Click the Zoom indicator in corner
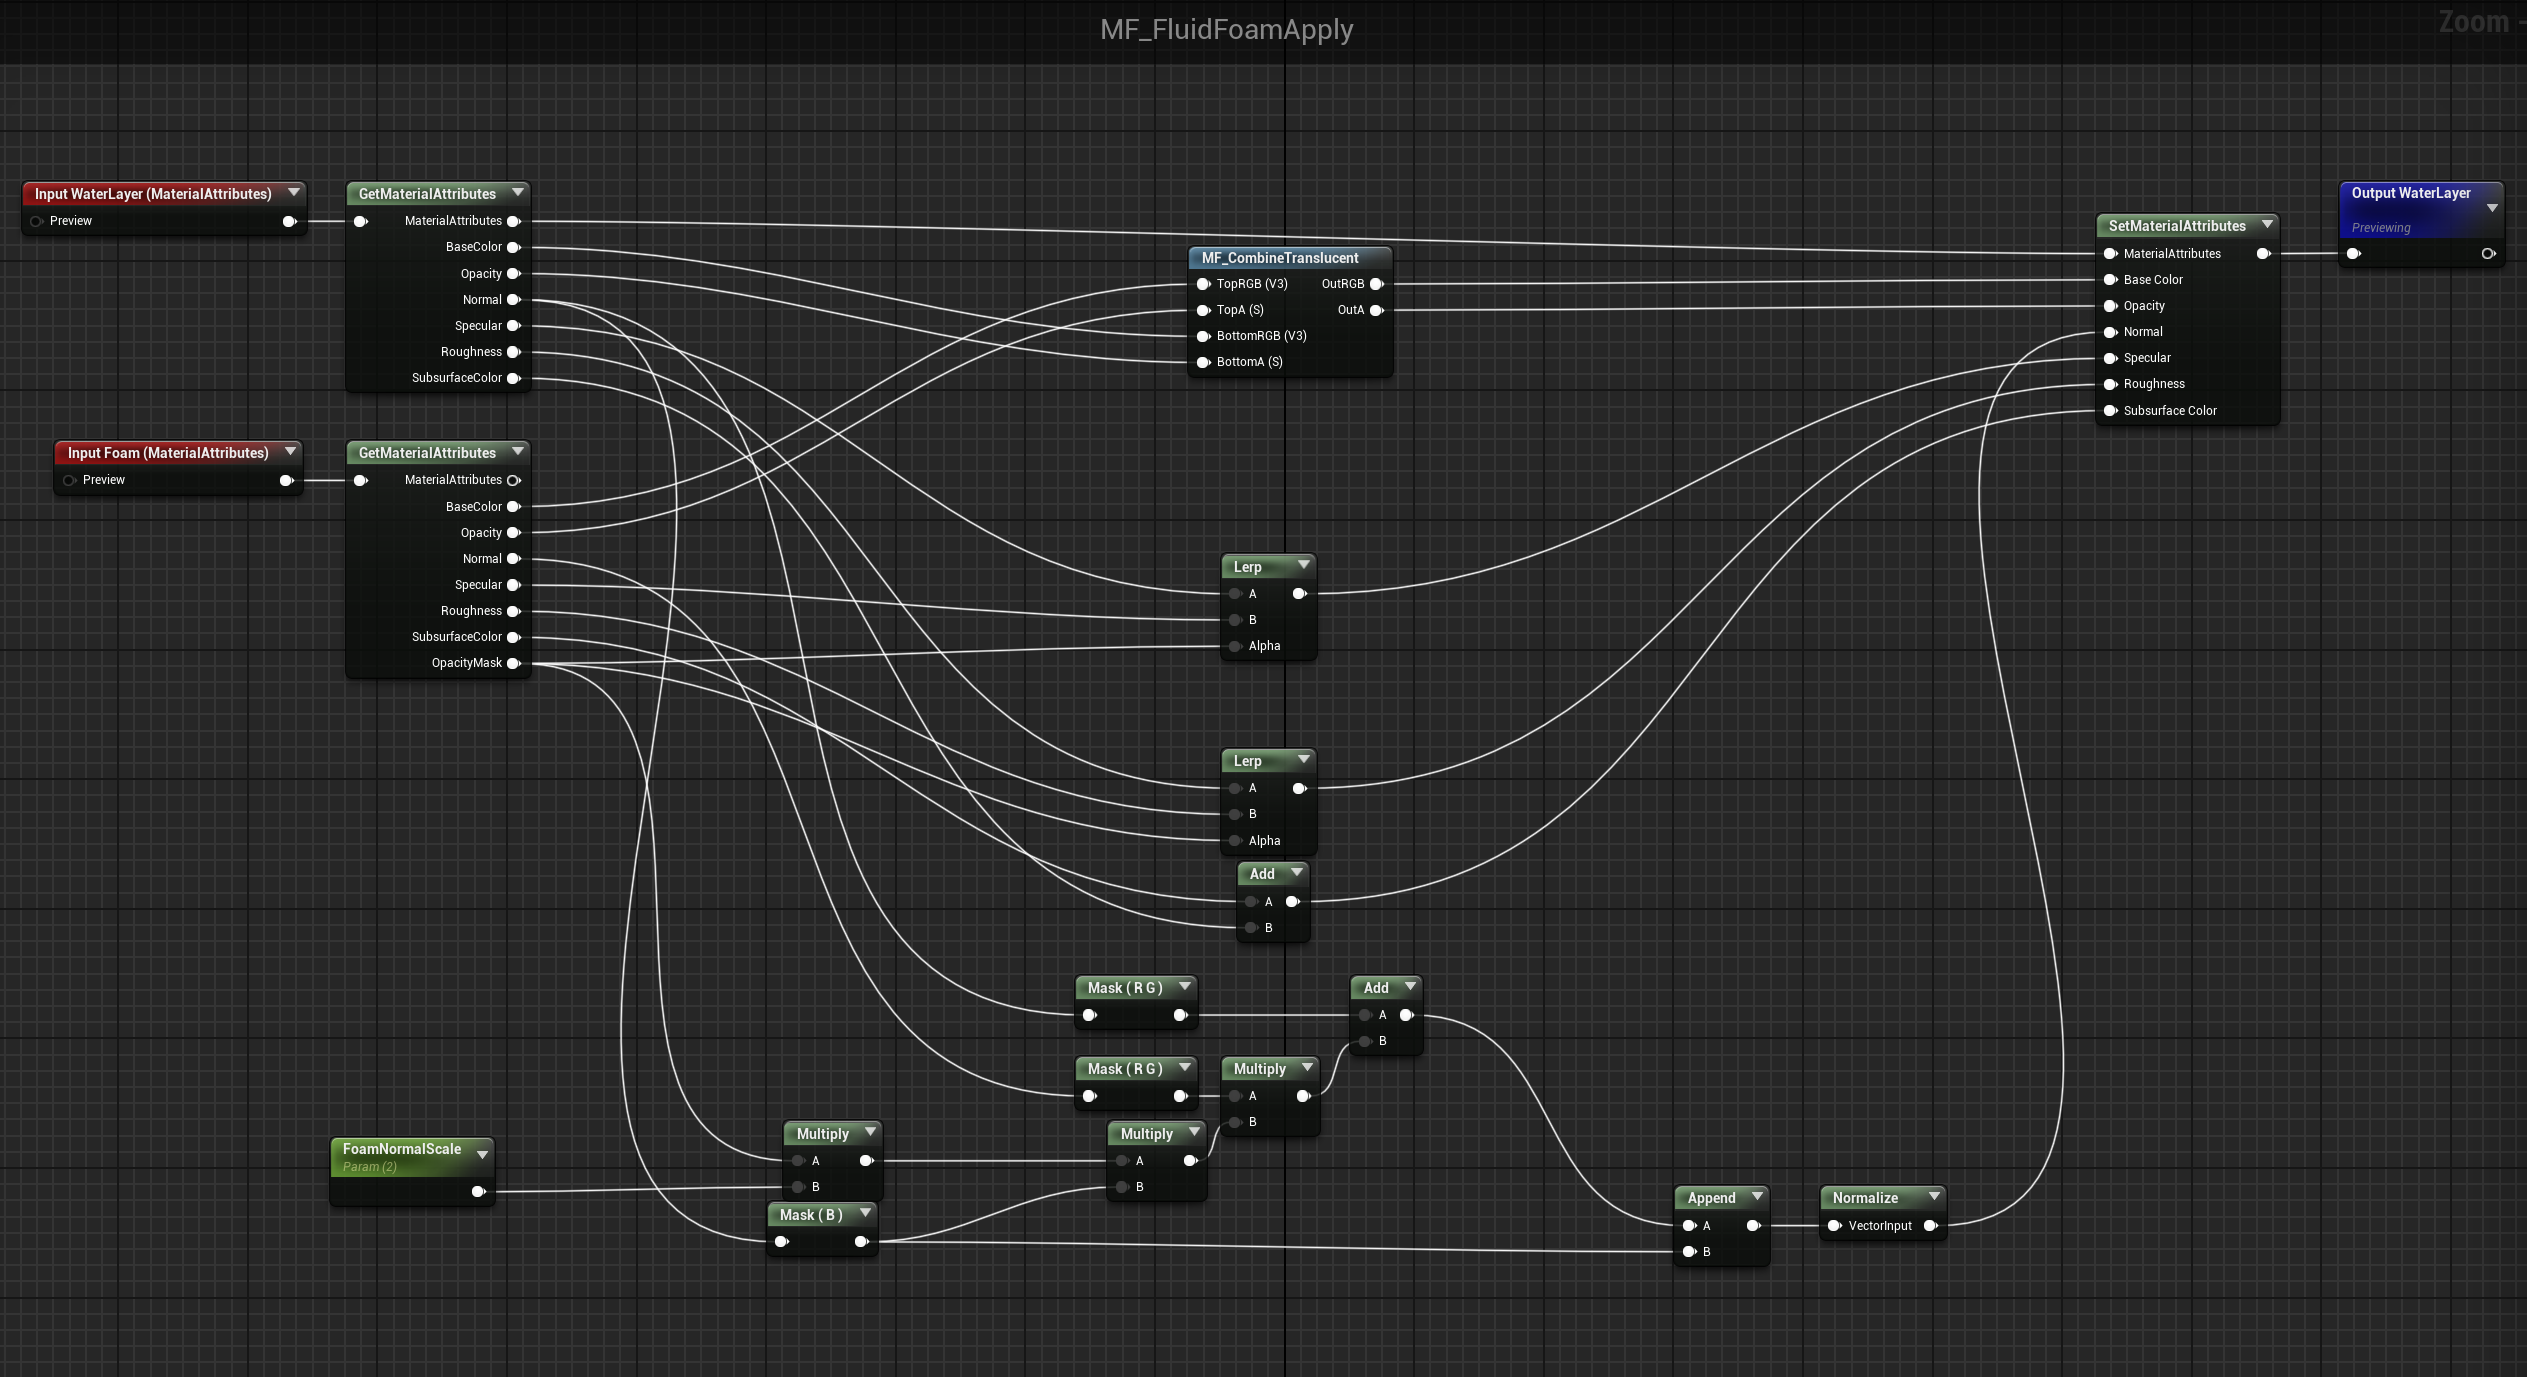 (x=2475, y=22)
